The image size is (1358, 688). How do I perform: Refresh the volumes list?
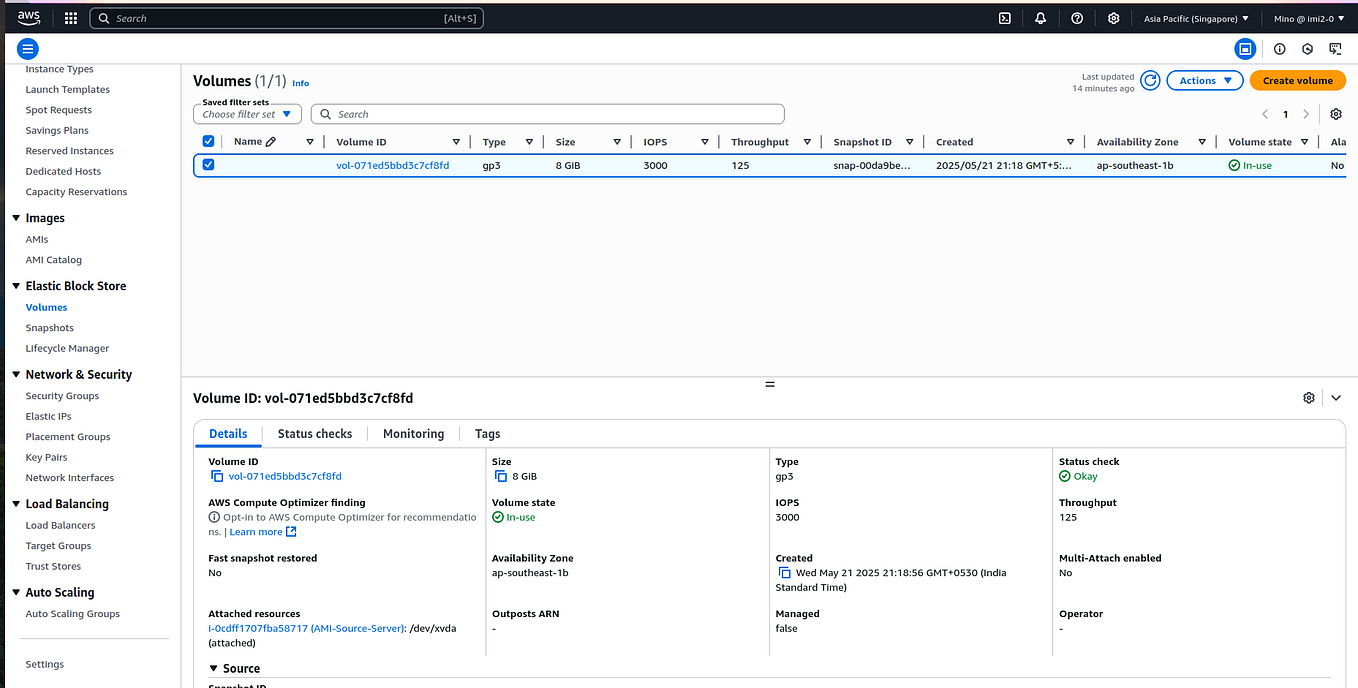tap(1150, 80)
